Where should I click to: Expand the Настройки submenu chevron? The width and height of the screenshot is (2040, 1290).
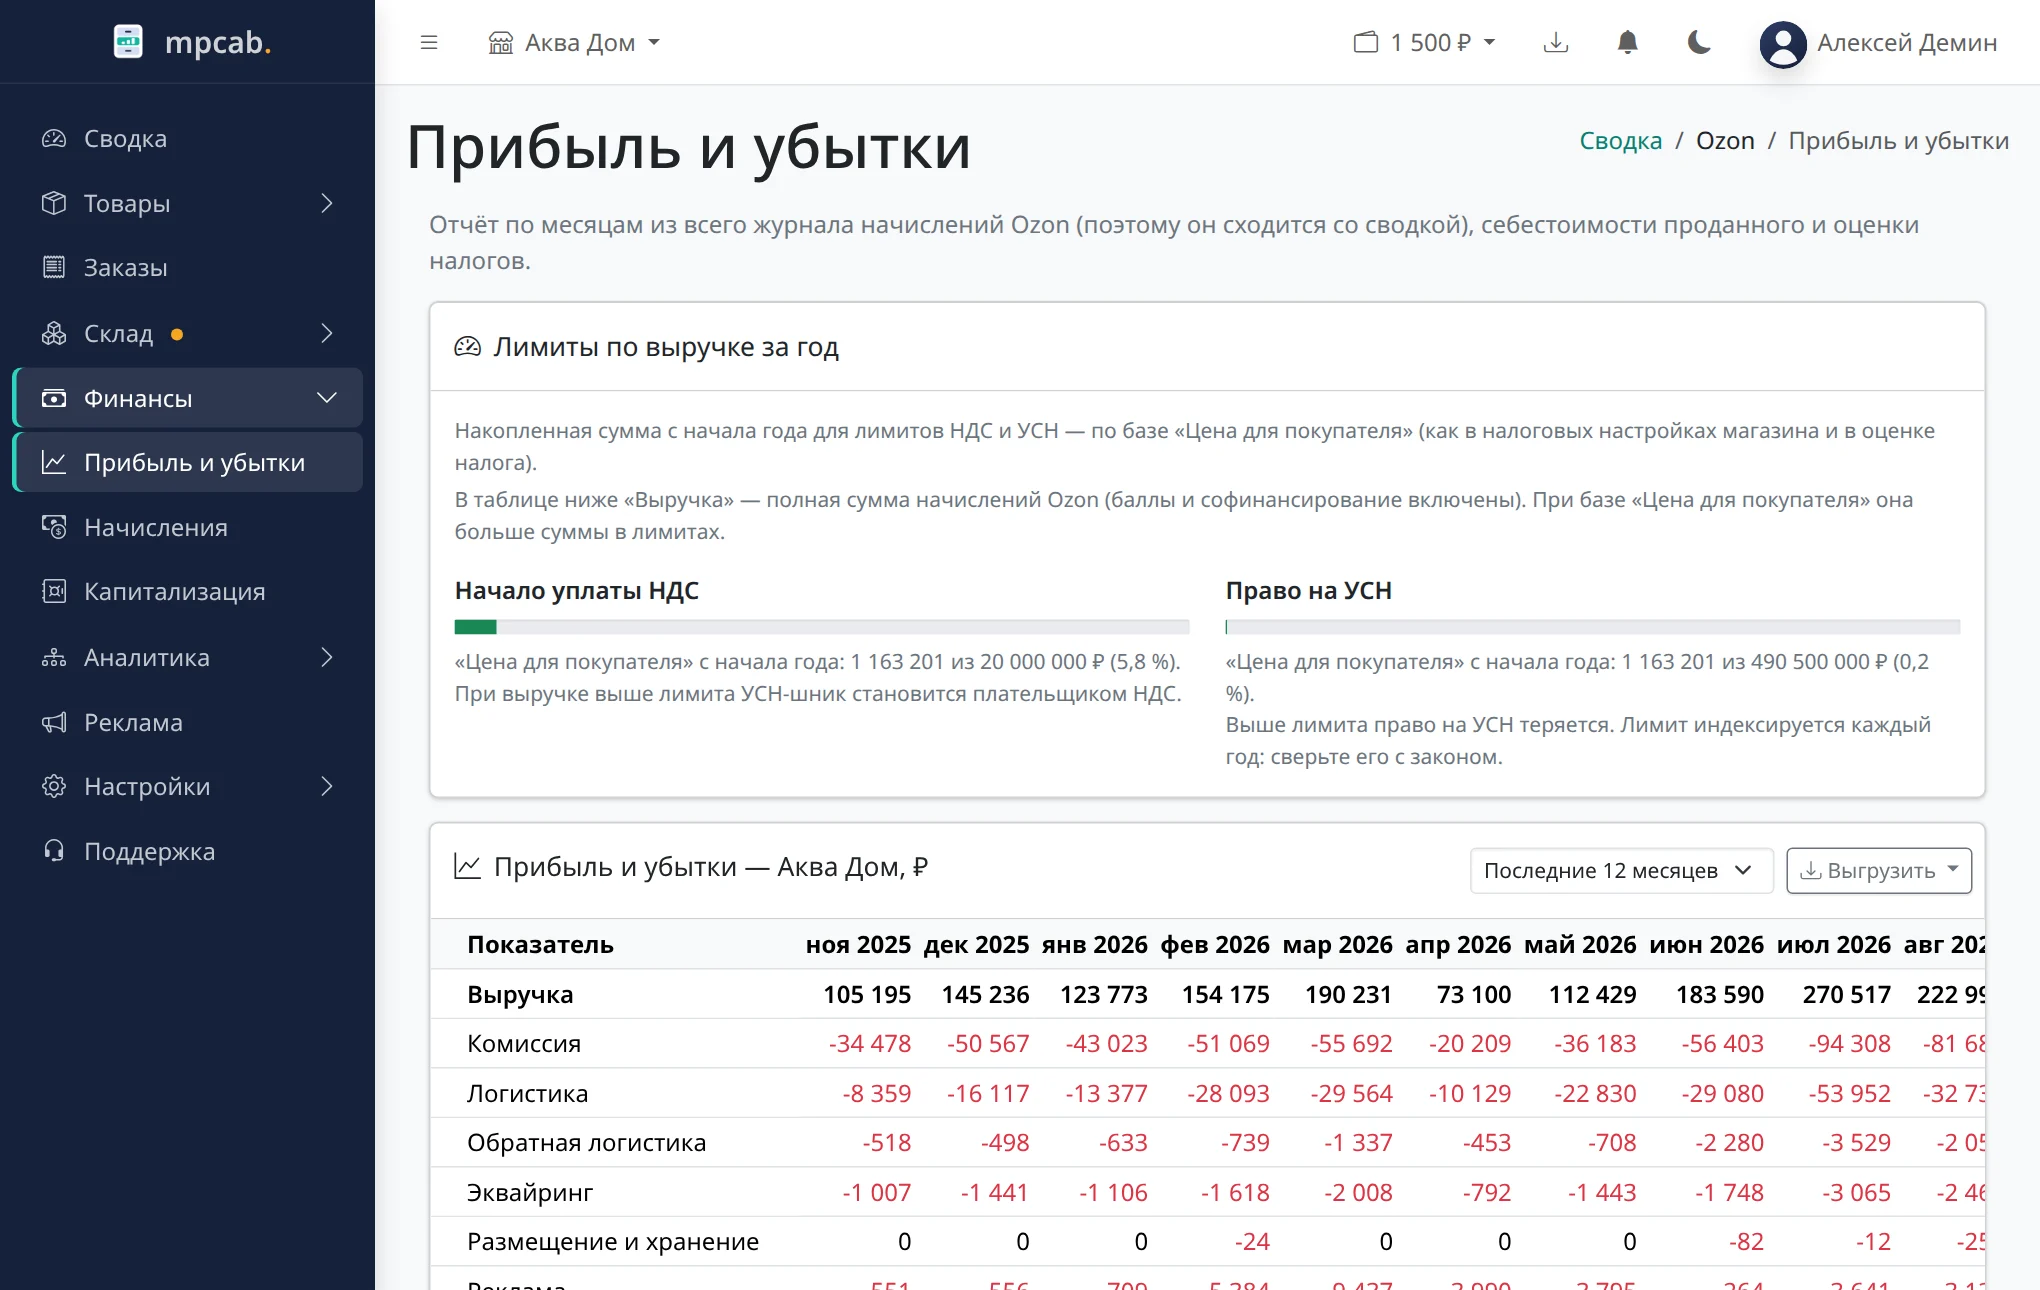click(x=327, y=786)
